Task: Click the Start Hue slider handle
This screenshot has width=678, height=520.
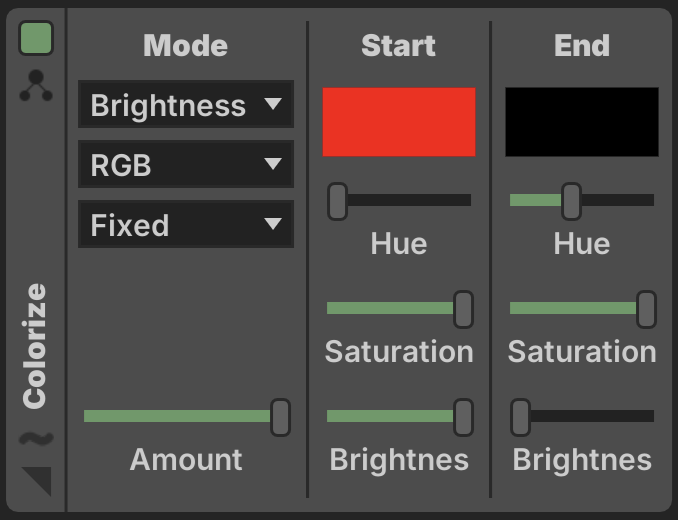Action: pyautogui.click(x=338, y=201)
